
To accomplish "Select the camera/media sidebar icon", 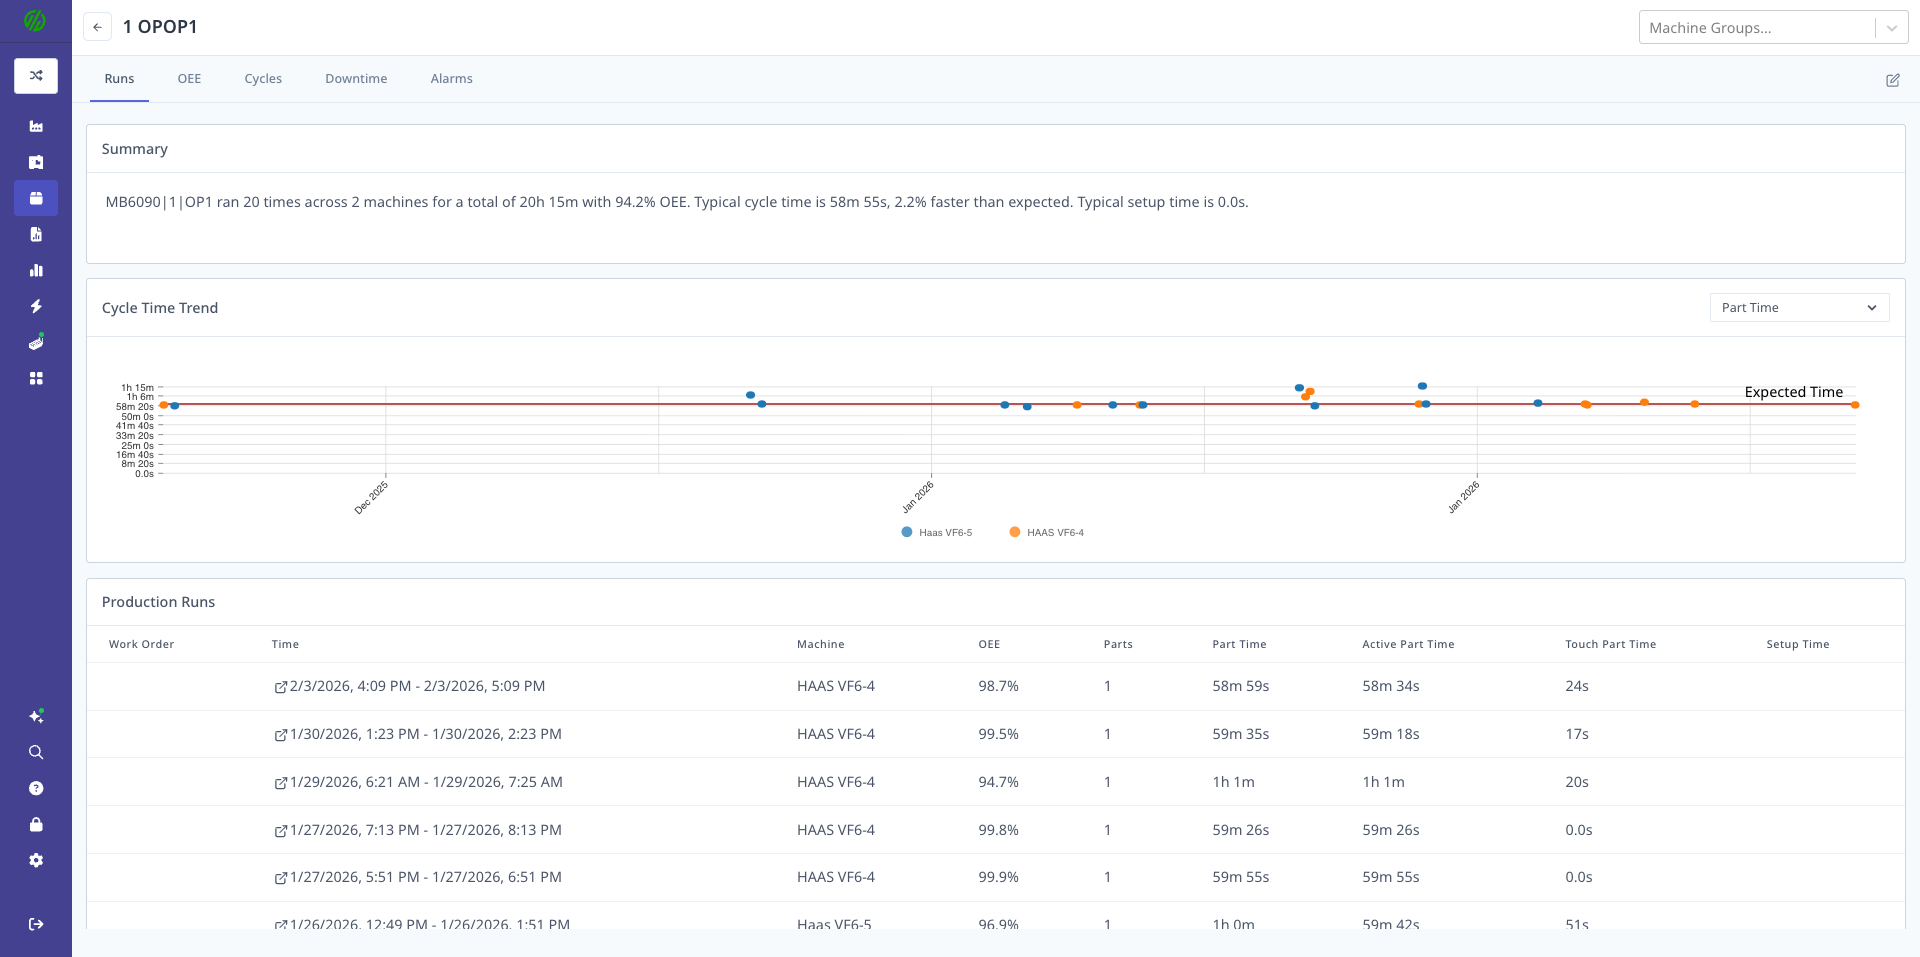I will point(36,162).
